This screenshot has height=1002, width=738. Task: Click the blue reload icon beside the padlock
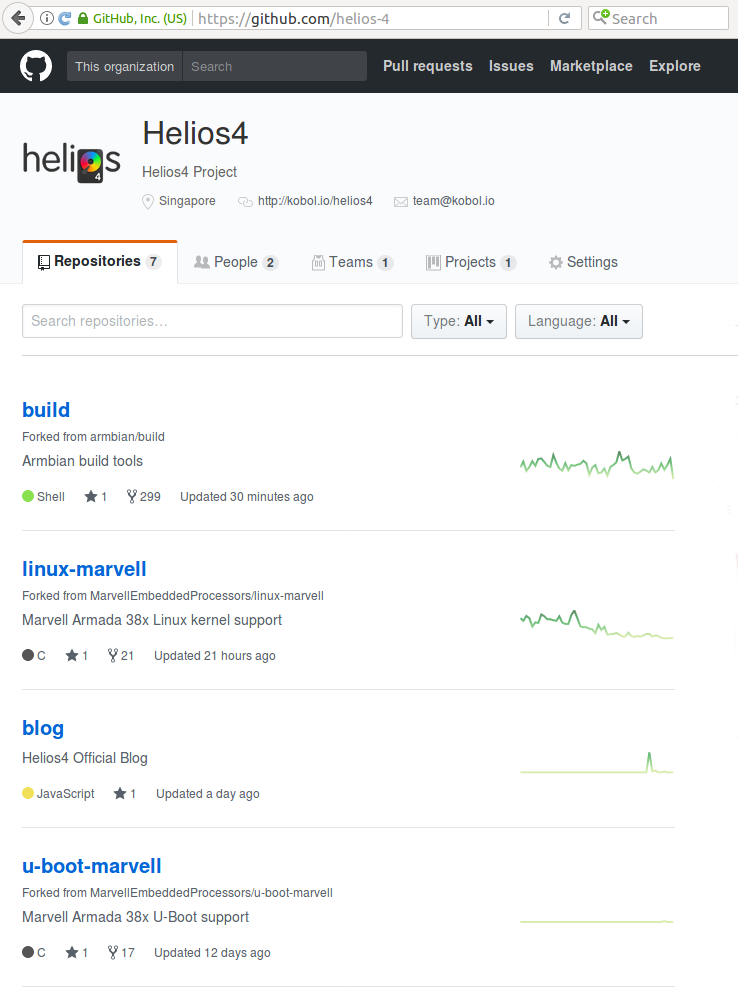pos(65,19)
